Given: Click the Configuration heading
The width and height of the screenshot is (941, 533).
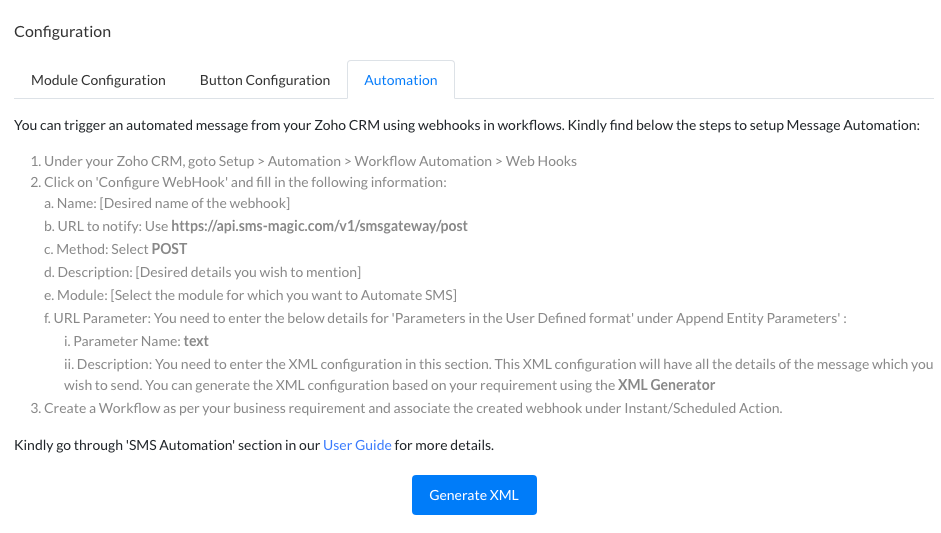Looking at the screenshot, I should [62, 31].
